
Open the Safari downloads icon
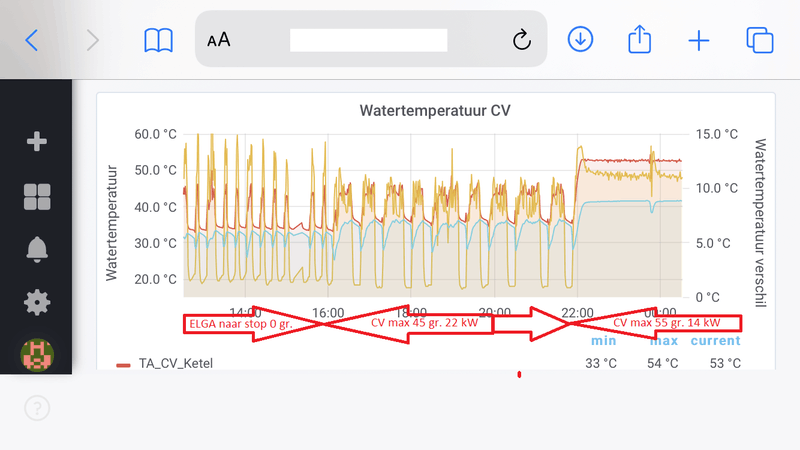point(580,39)
